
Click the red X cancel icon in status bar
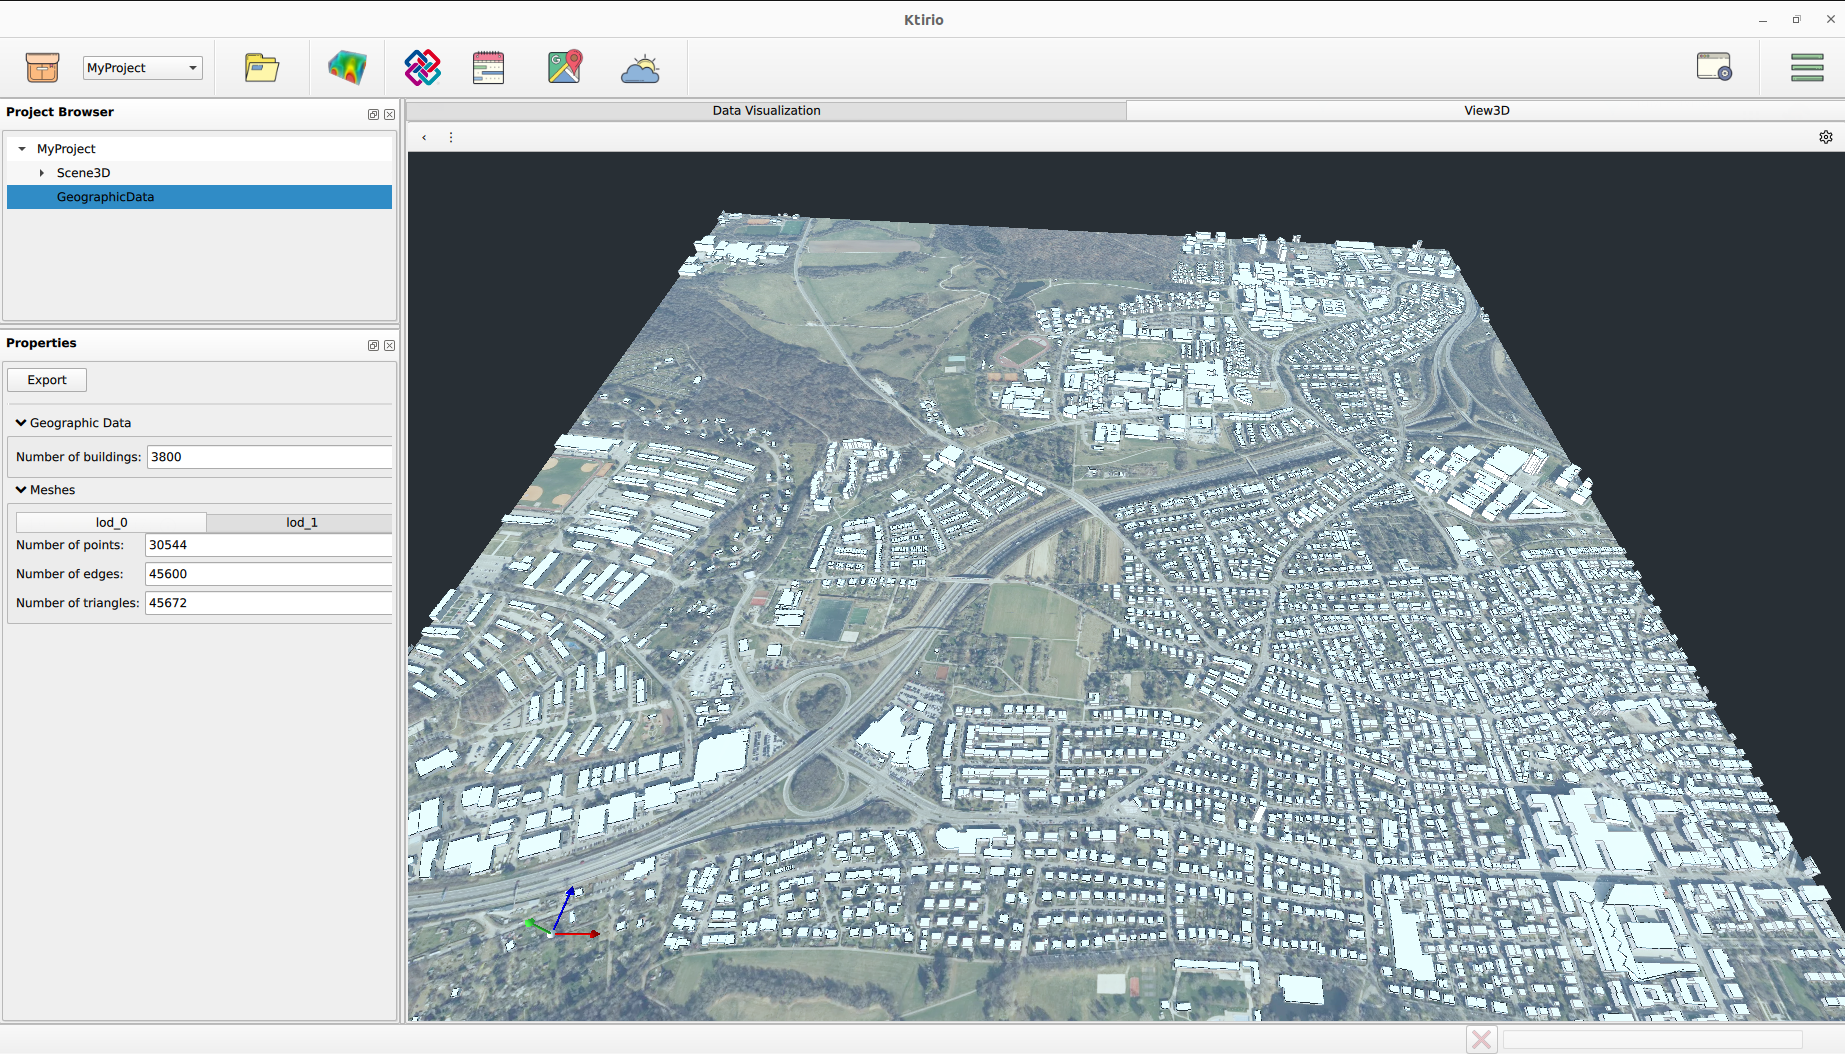(1482, 1040)
